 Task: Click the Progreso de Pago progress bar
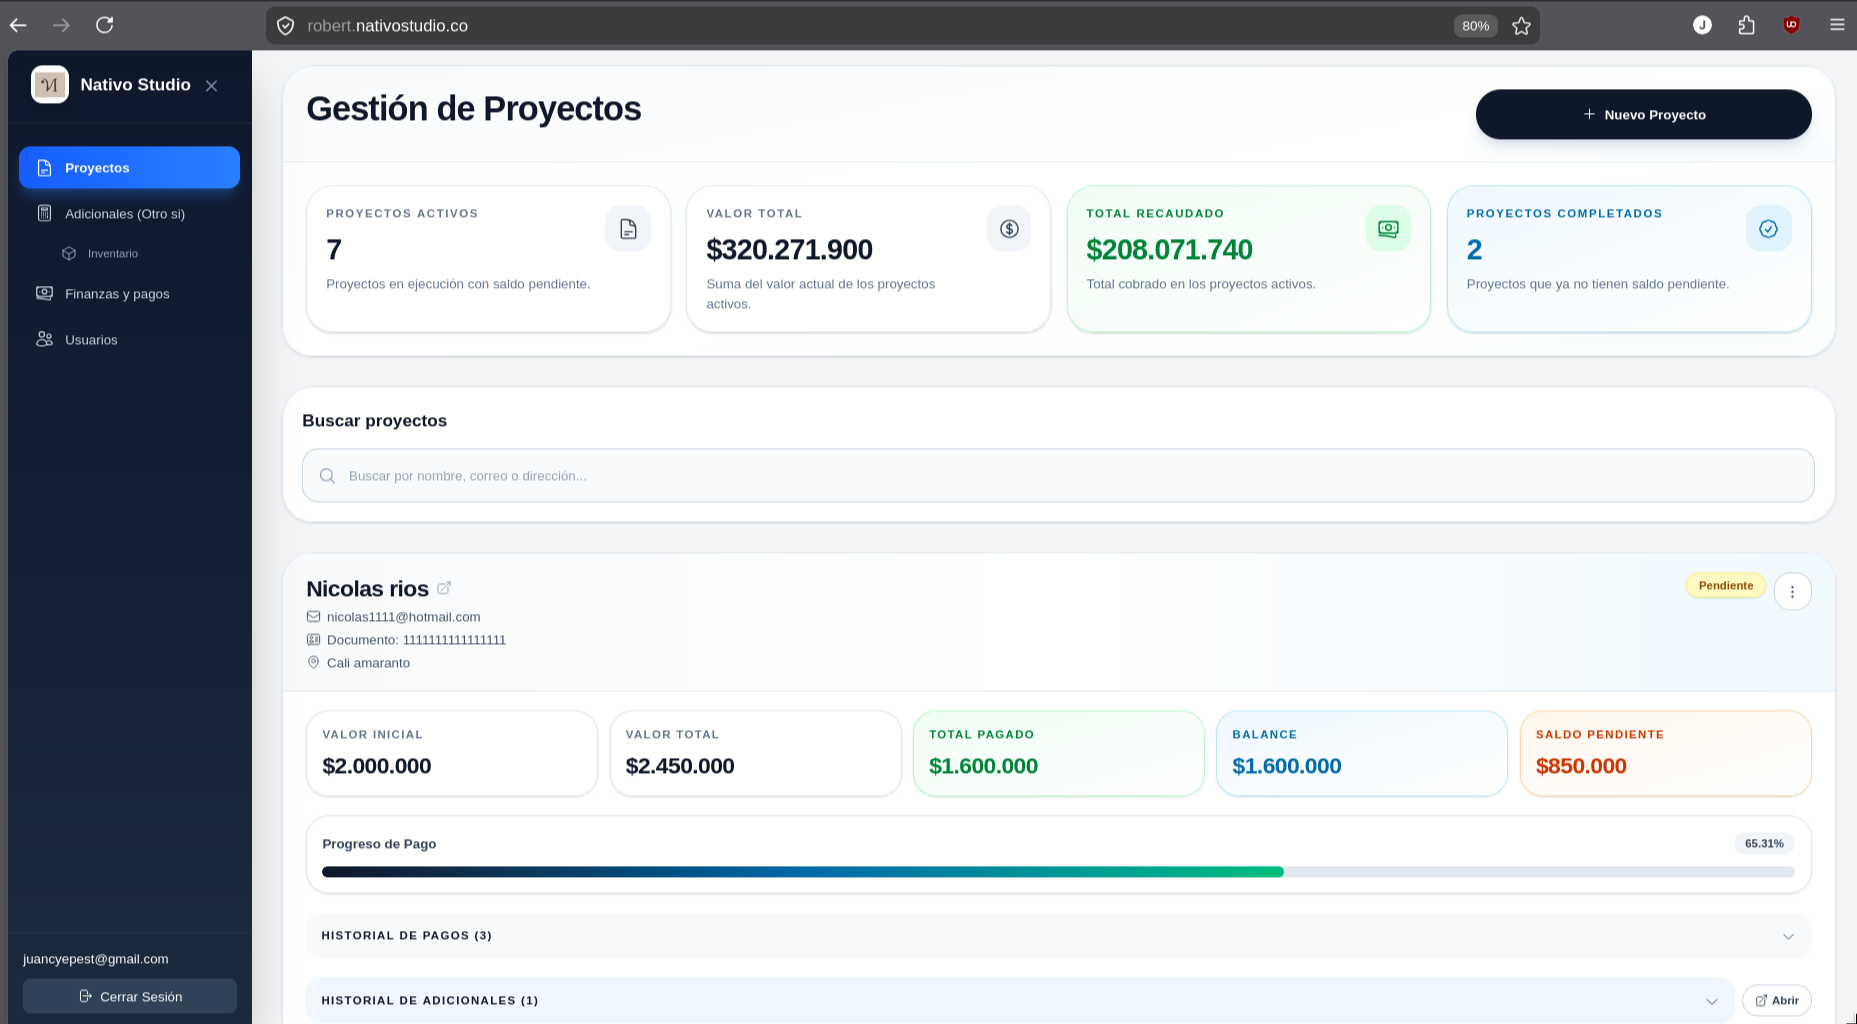(1058, 872)
